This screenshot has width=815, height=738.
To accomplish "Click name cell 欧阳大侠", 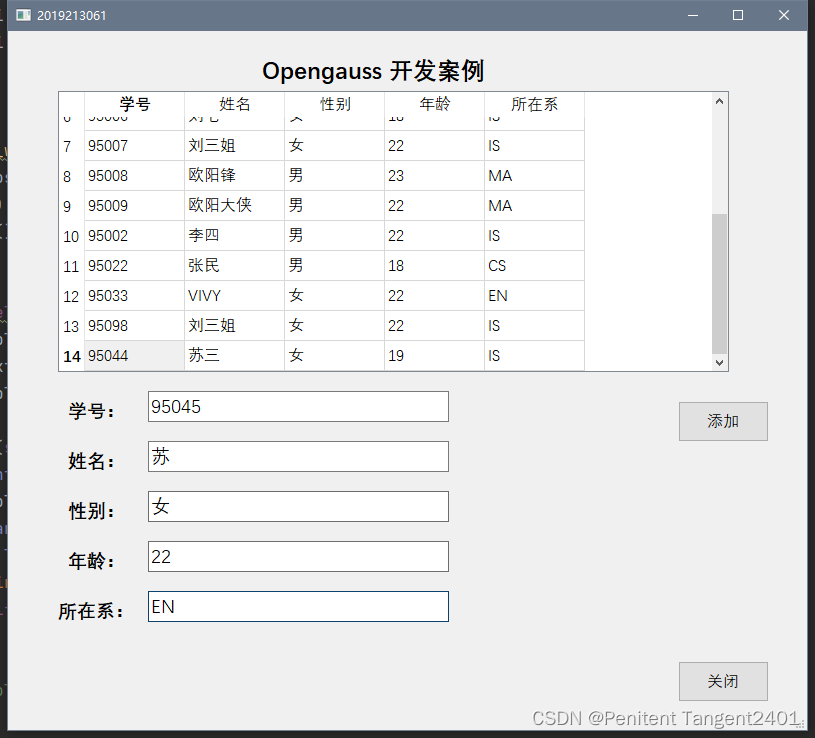I will (234, 206).
